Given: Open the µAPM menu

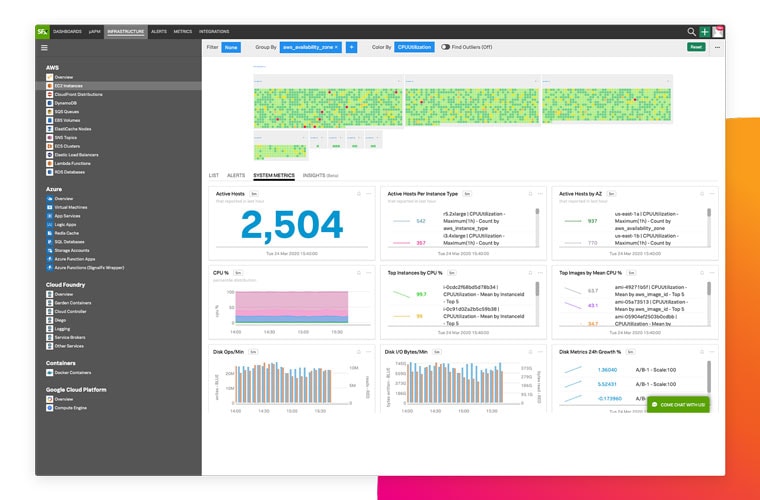Looking at the screenshot, I should 95,32.
